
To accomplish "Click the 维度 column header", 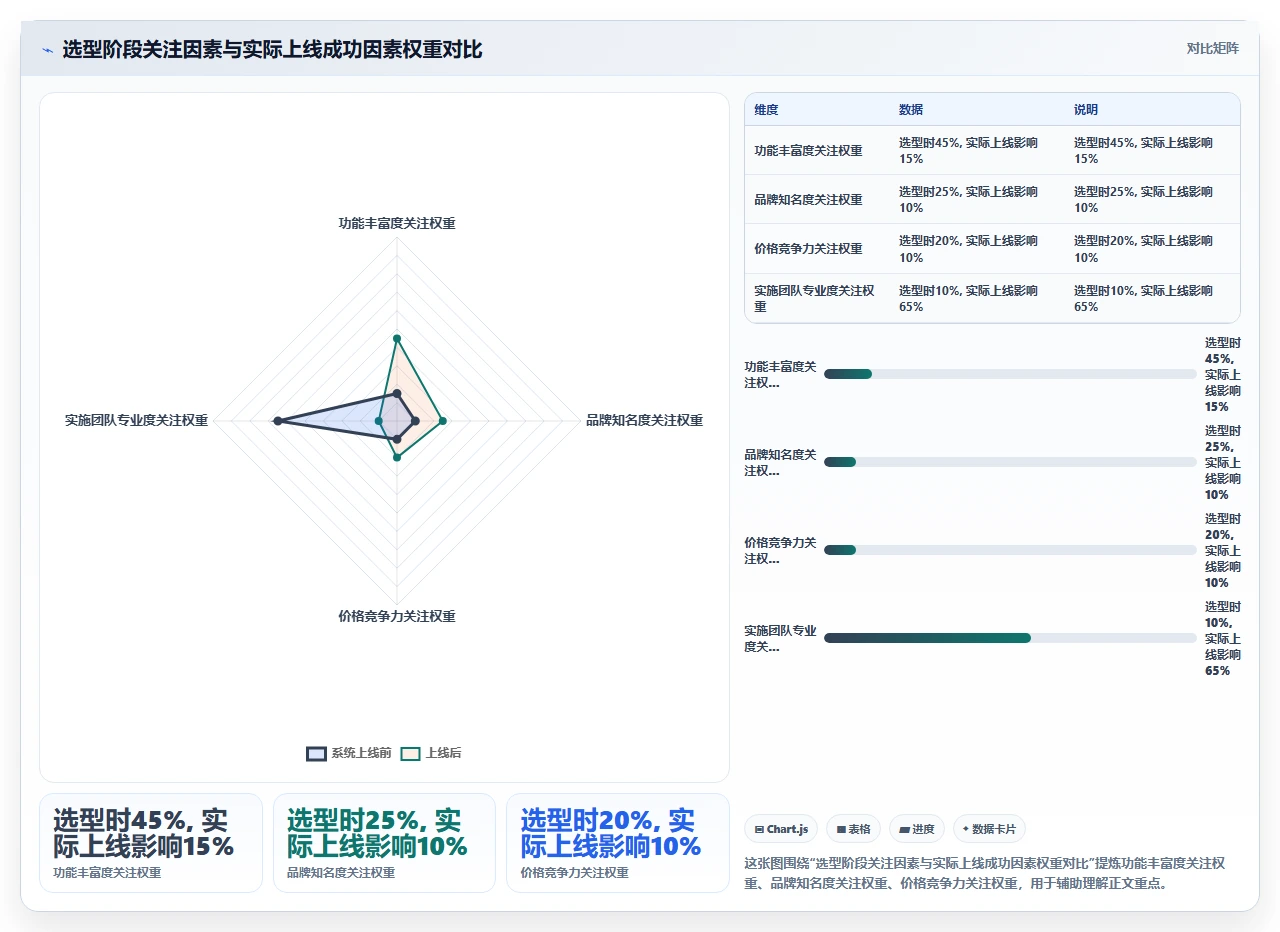I will tap(766, 110).
